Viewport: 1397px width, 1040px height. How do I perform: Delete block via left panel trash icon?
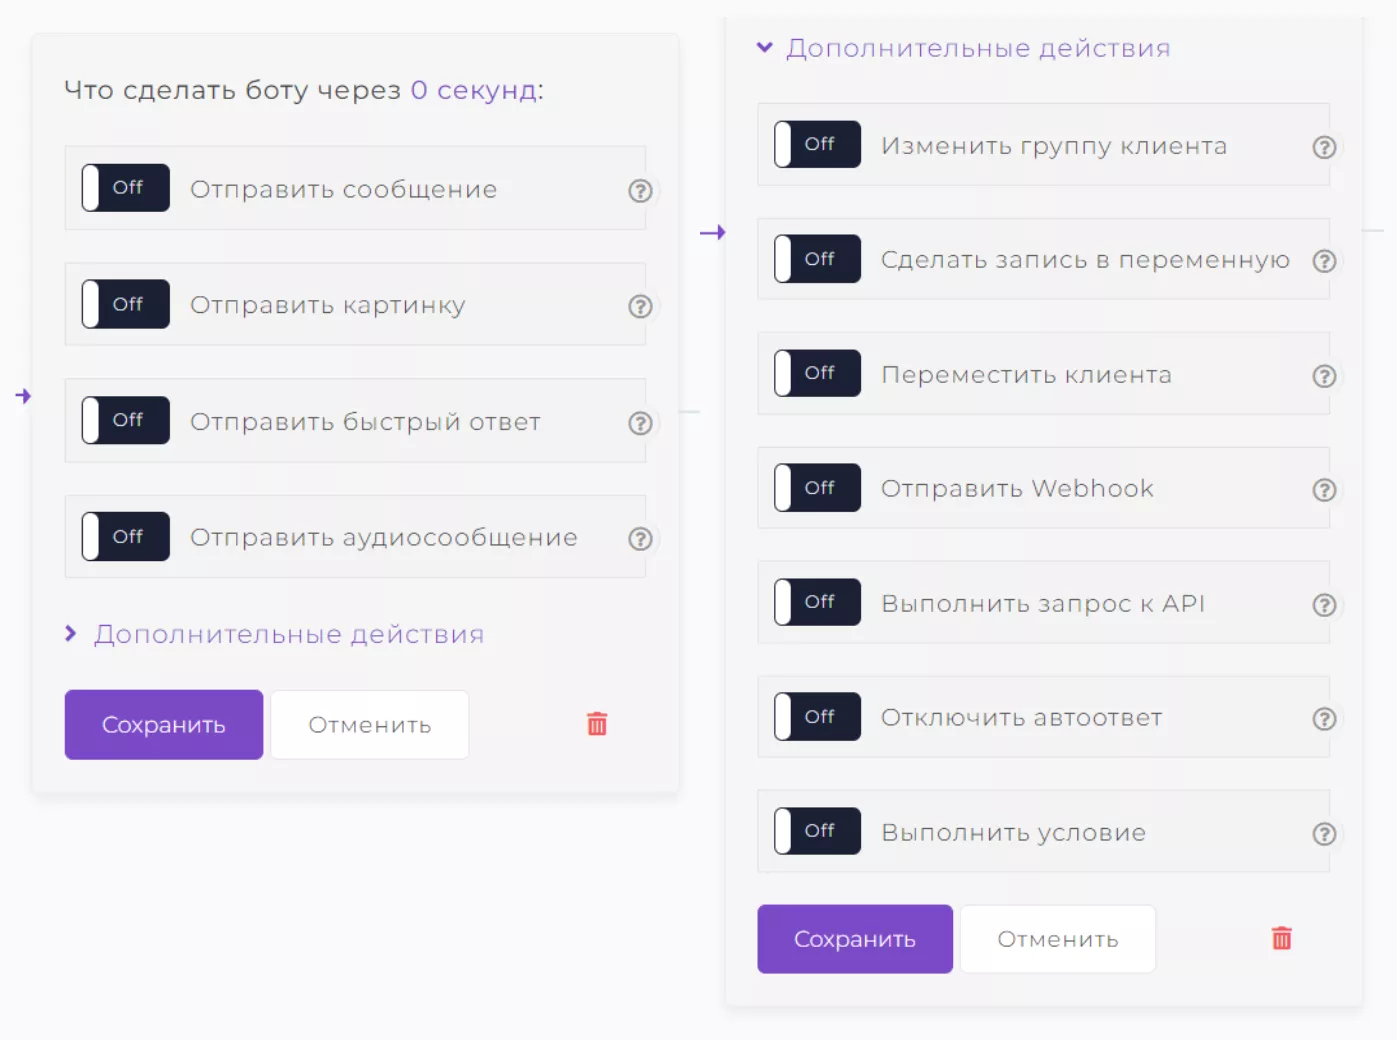pos(597,723)
